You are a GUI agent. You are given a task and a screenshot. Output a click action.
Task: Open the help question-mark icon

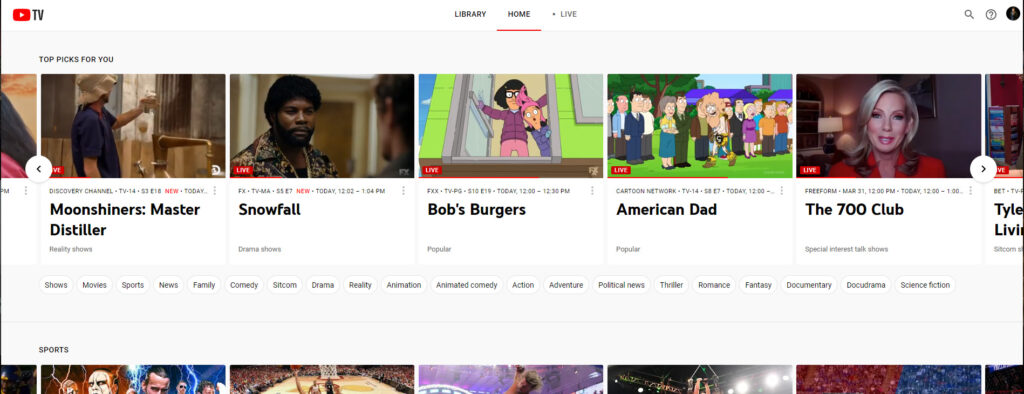pyautogui.click(x=991, y=14)
